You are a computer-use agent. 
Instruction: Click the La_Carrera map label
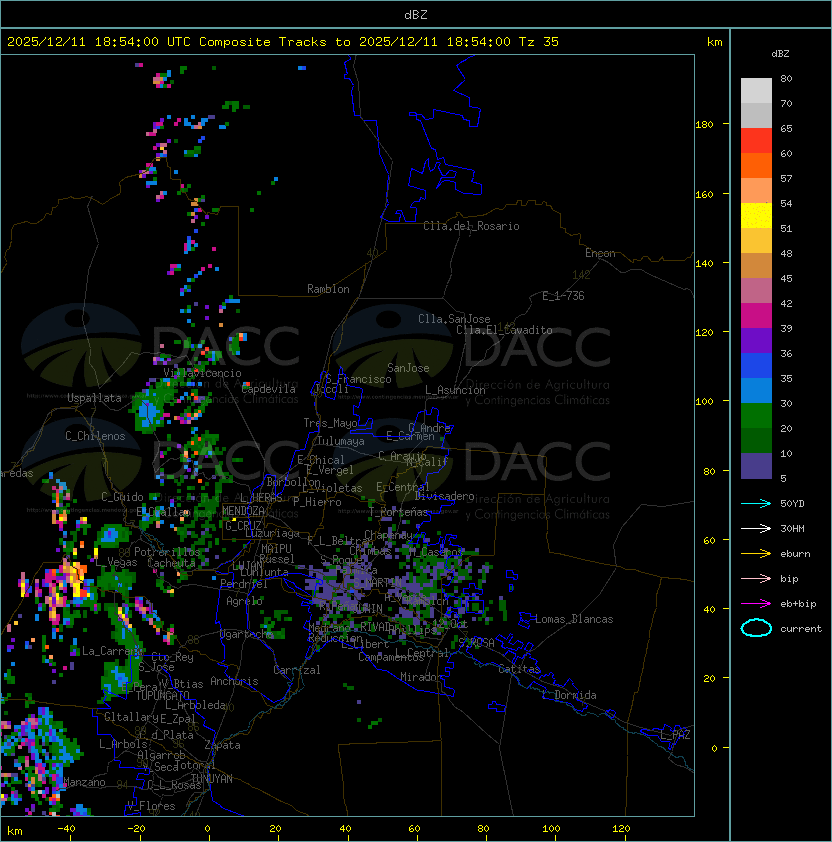(x=112, y=651)
